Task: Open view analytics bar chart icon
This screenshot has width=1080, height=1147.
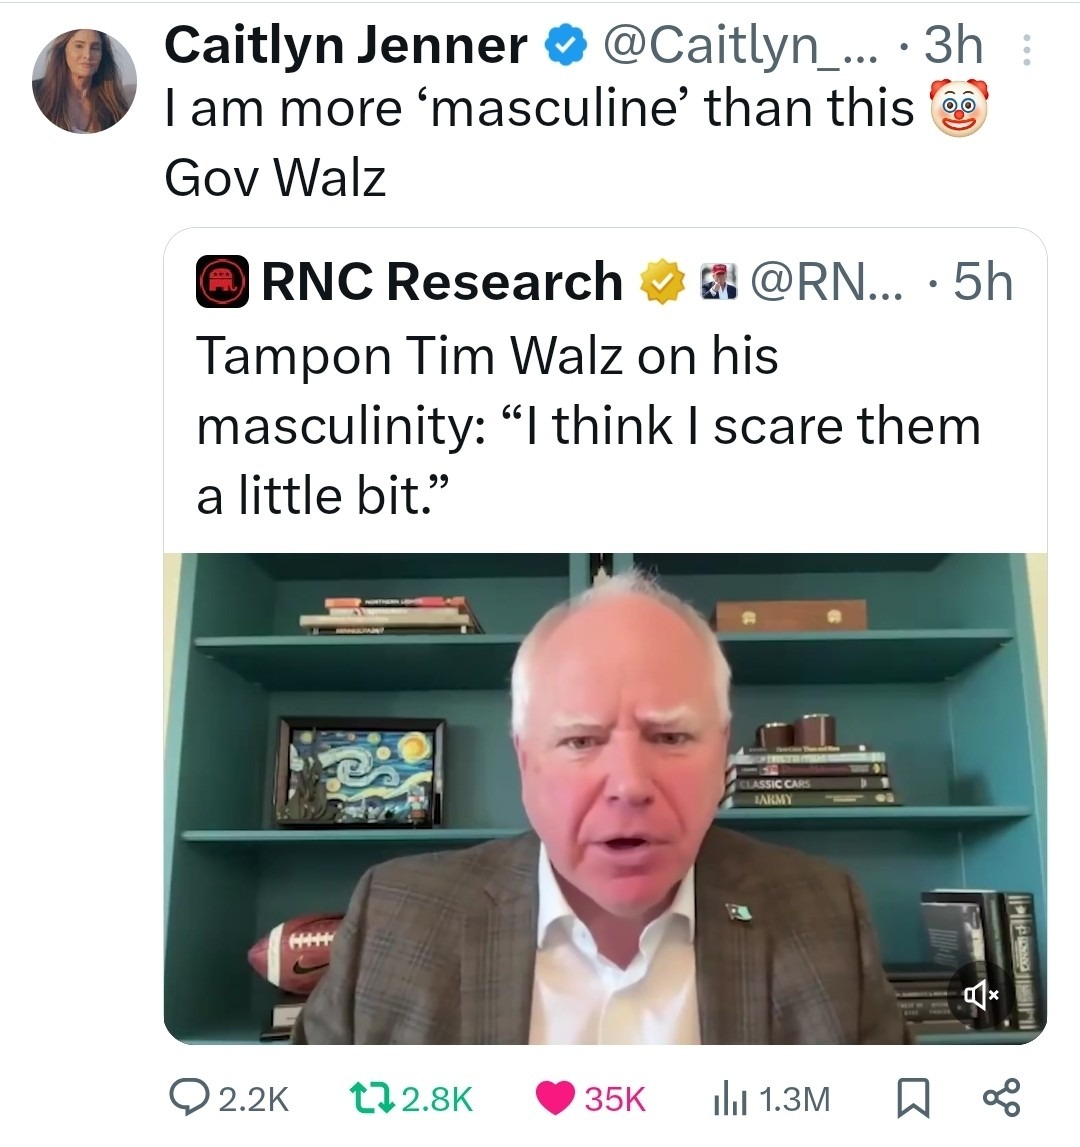Action: point(729,1098)
